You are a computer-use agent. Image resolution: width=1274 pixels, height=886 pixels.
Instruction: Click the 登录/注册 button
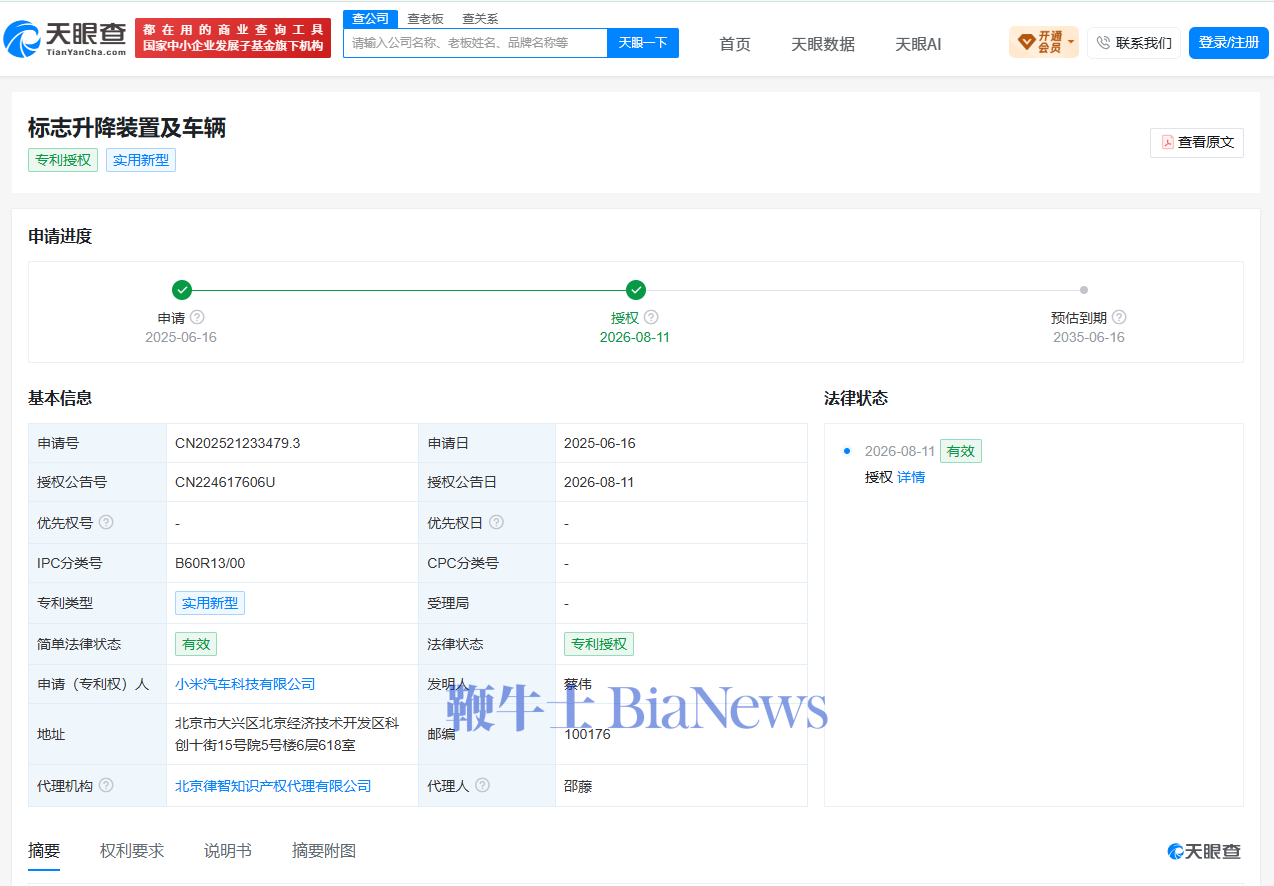[x=1229, y=43]
